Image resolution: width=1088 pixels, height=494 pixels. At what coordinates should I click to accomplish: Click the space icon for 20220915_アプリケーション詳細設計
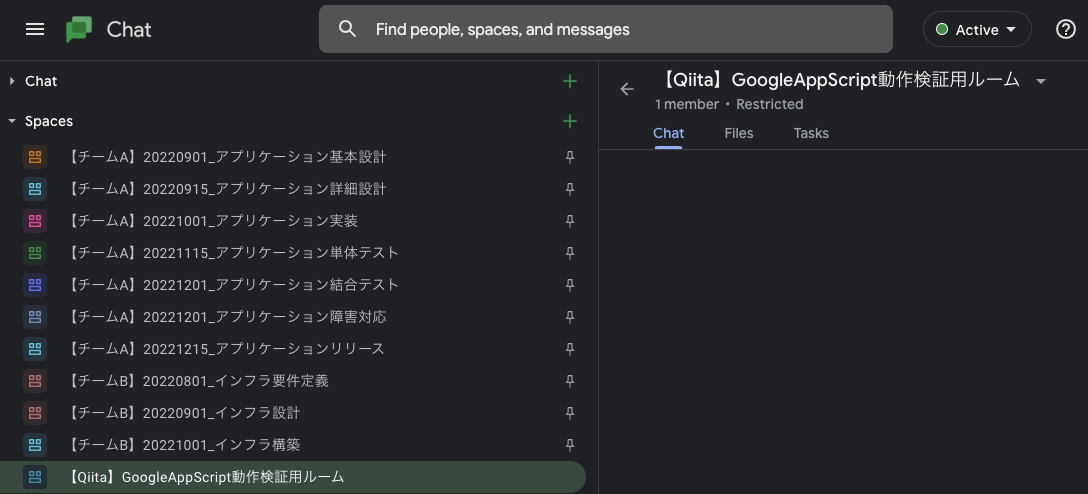tap(35, 189)
